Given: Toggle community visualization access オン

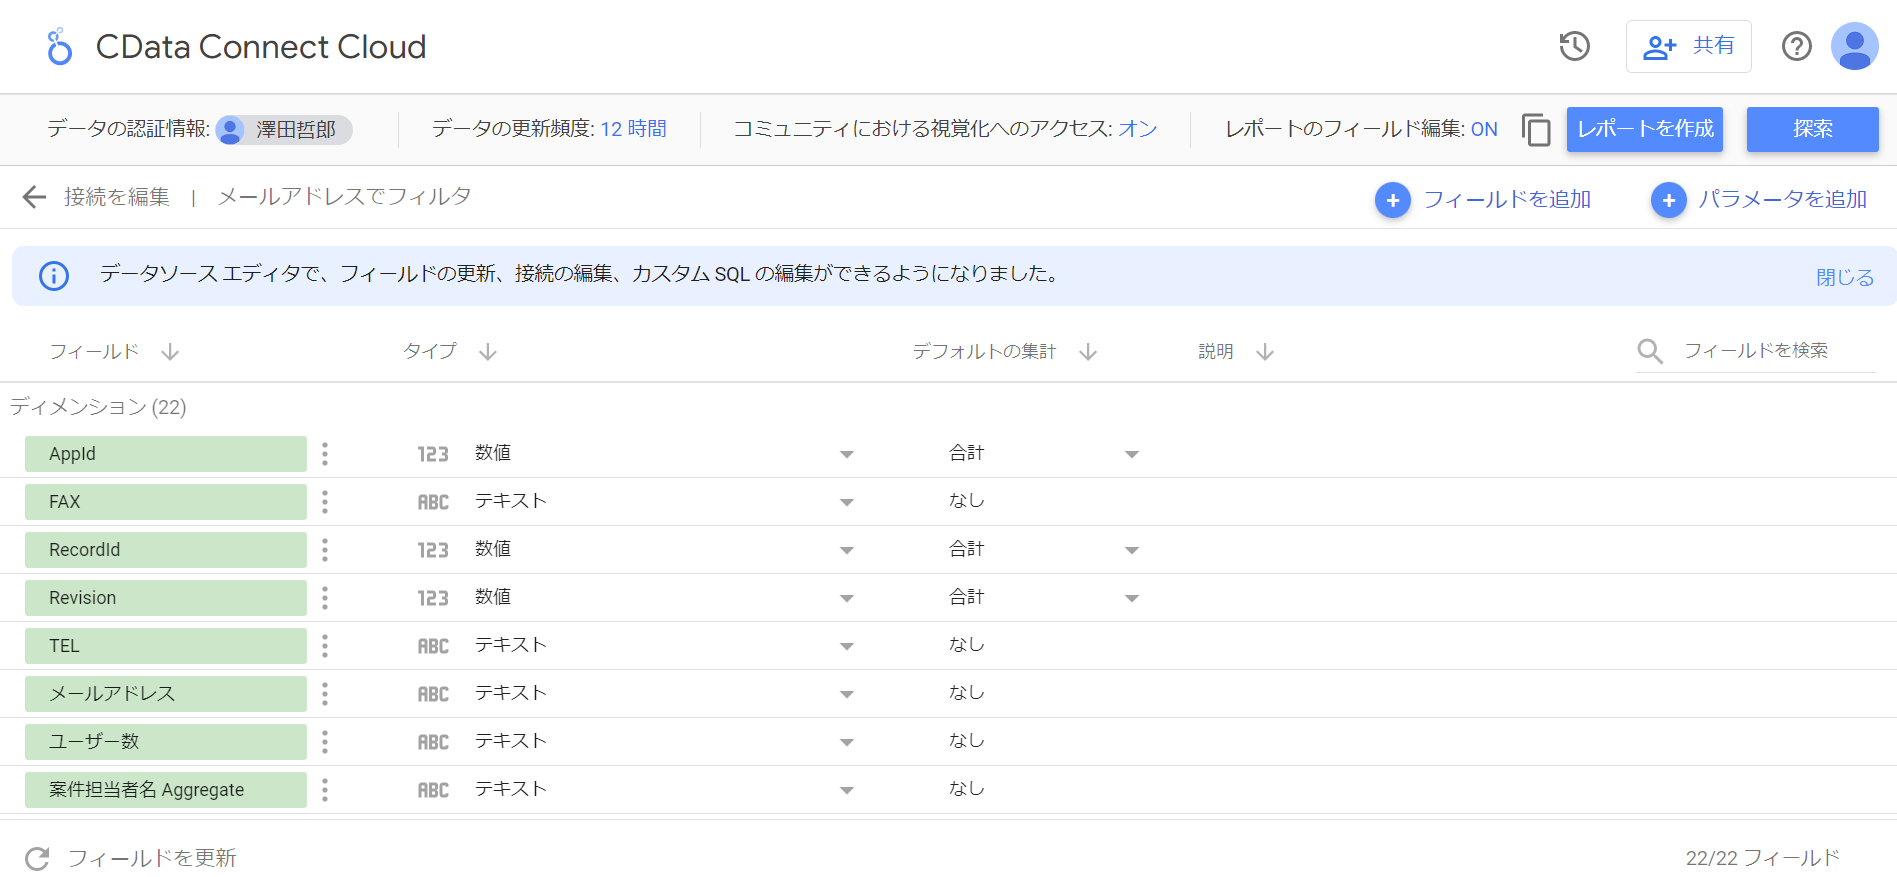Looking at the screenshot, I should [x=1137, y=129].
